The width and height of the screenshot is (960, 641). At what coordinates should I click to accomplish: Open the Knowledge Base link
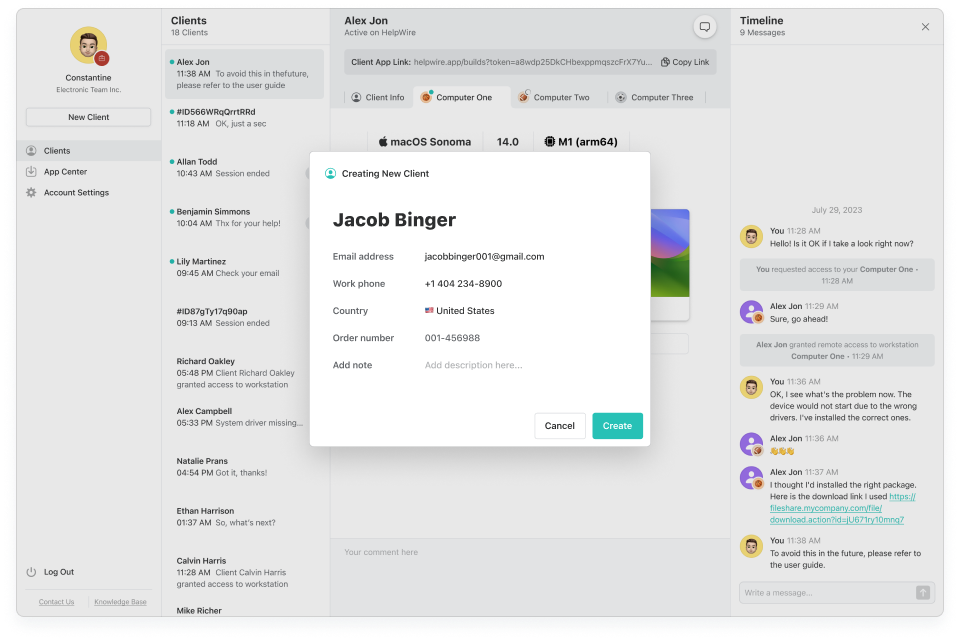point(121,602)
